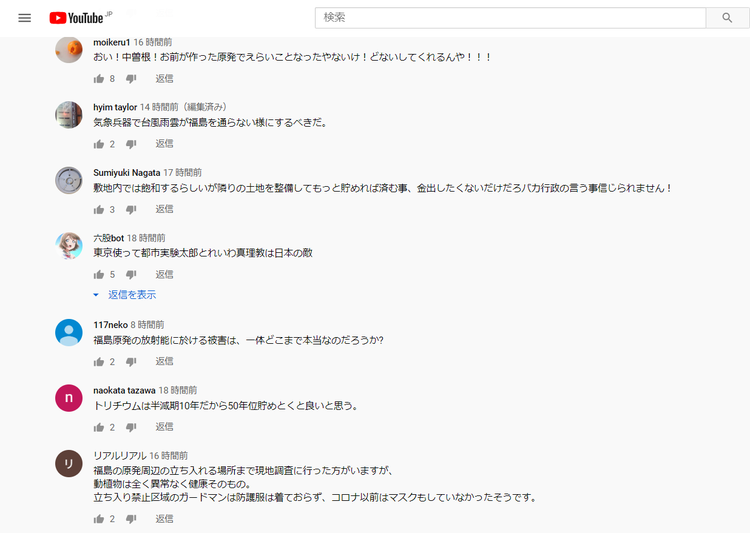The image size is (750, 533).
Task: Open 六股bot channel name link
Action: coord(109,238)
